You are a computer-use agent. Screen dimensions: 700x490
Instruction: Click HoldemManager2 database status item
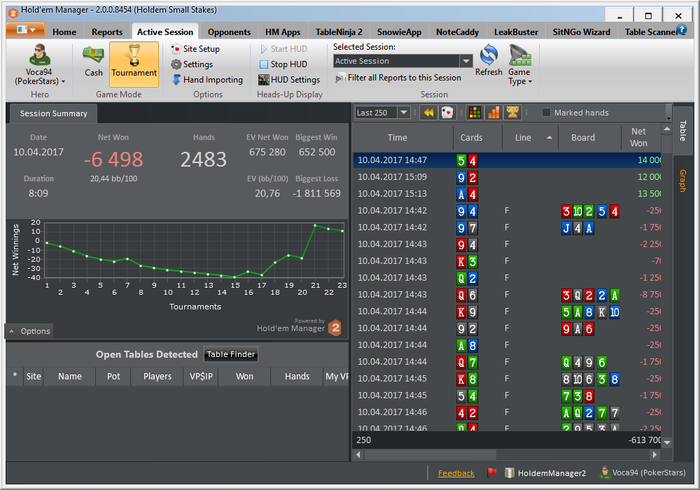(x=545, y=473)
